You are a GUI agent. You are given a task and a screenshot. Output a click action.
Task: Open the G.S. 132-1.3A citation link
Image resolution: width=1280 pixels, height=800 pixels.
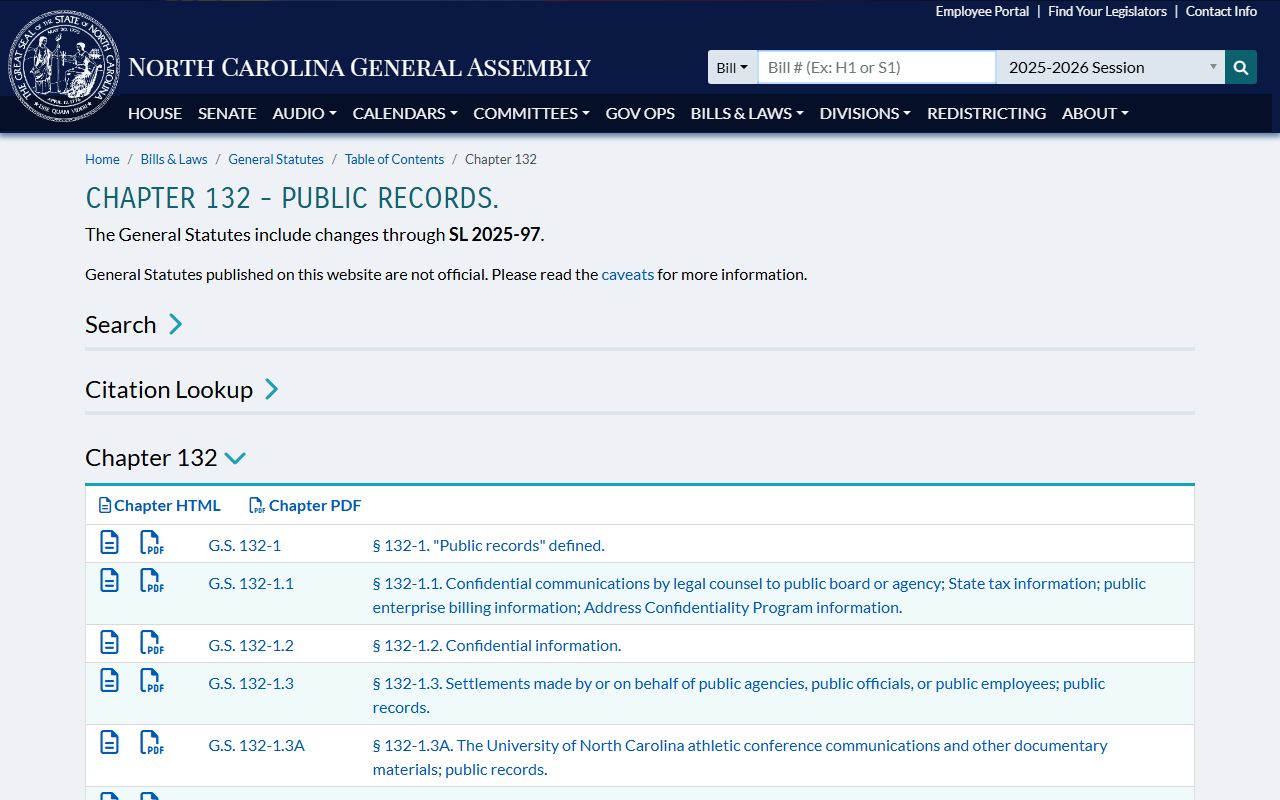257,745
